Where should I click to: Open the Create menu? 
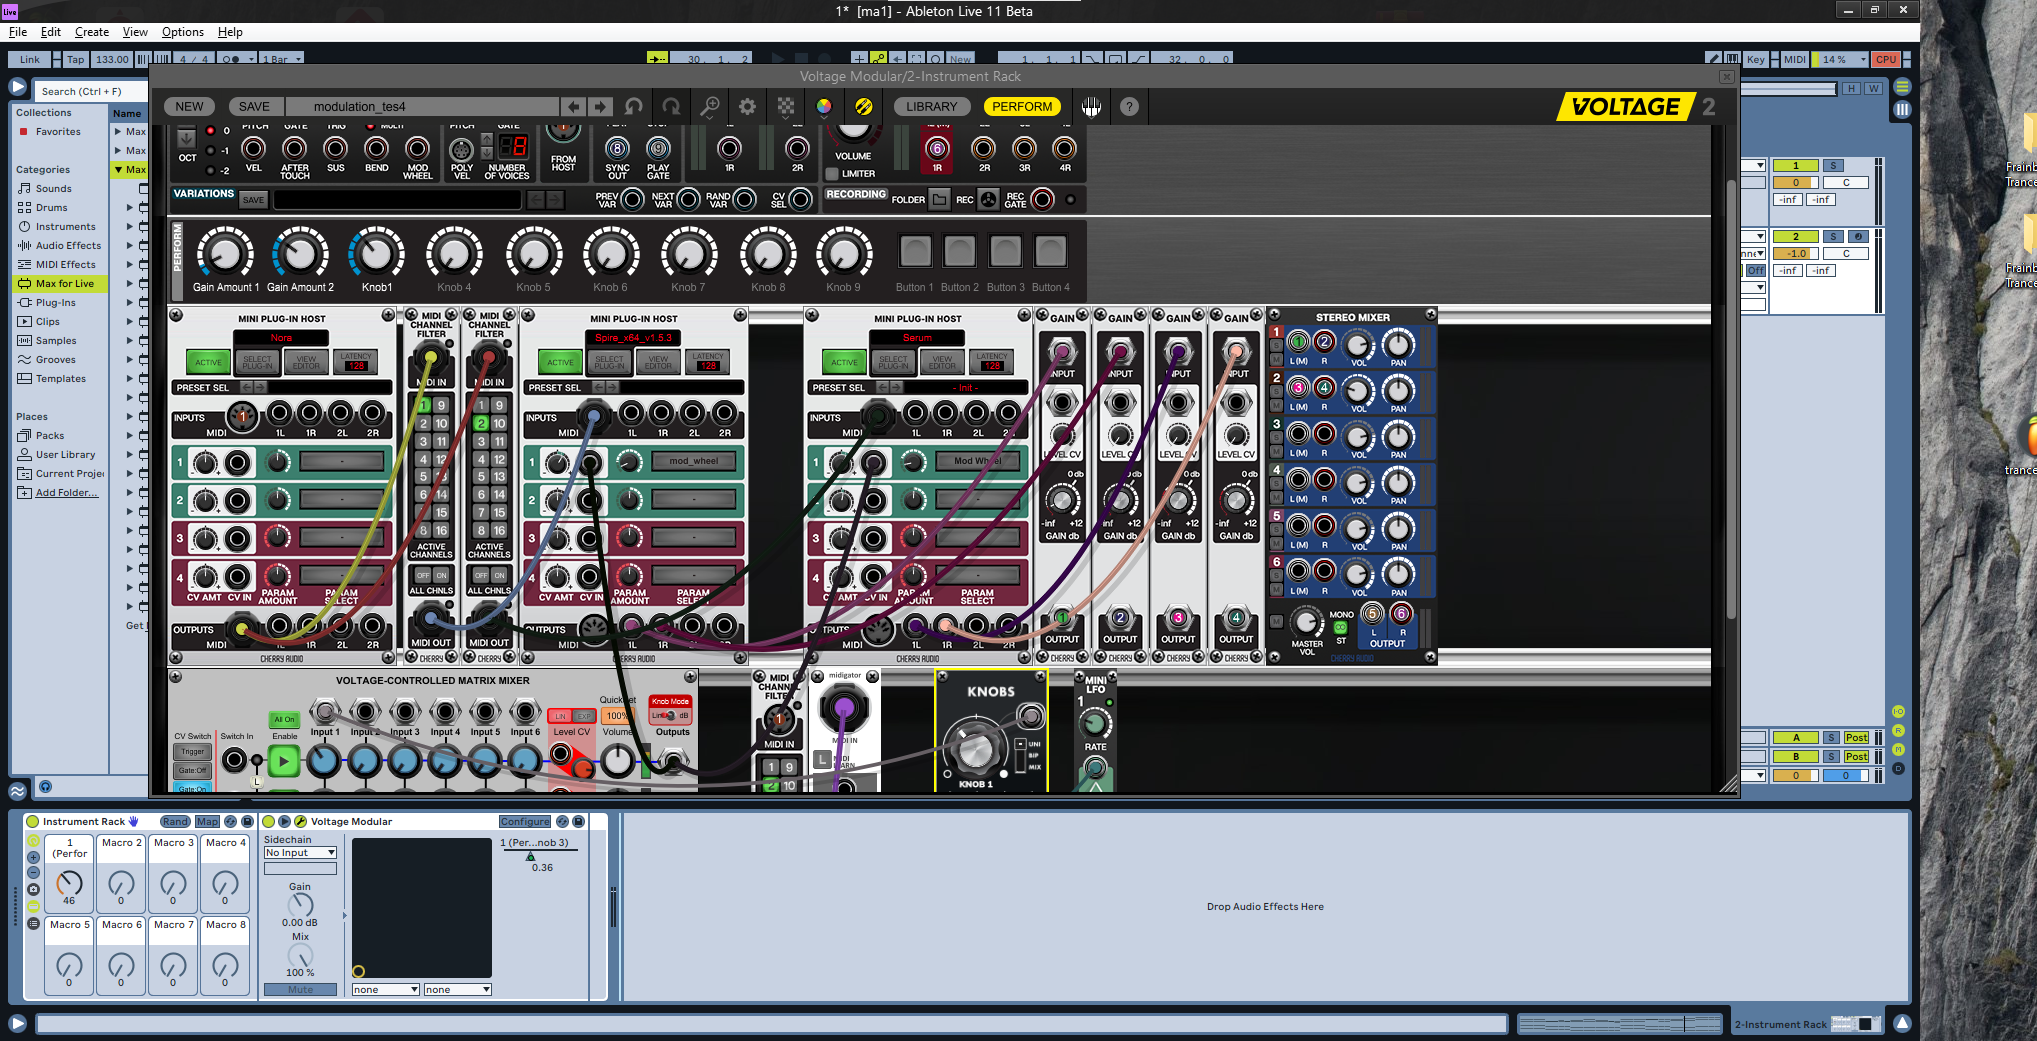pos(92,32)
